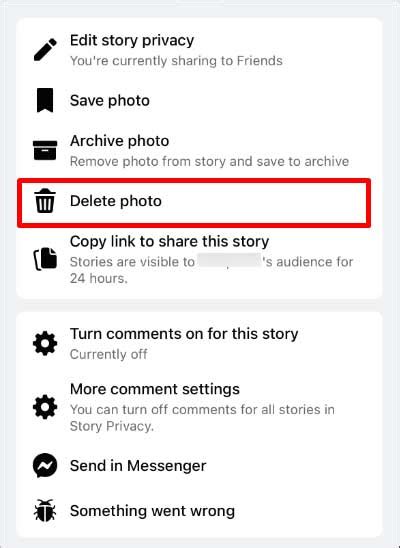Click the bookmark icon beside Save photo

point(45,100)
